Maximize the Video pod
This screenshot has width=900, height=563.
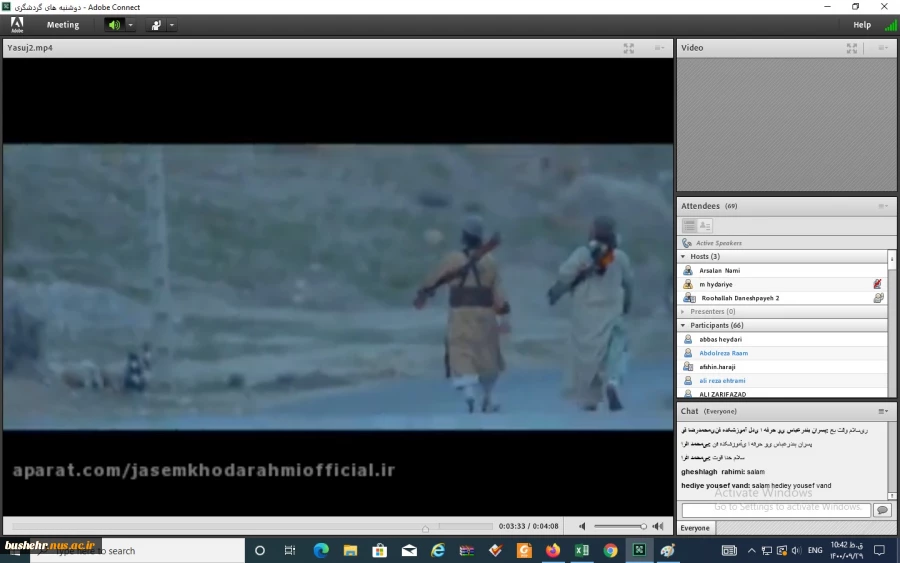tap(851, 48)
